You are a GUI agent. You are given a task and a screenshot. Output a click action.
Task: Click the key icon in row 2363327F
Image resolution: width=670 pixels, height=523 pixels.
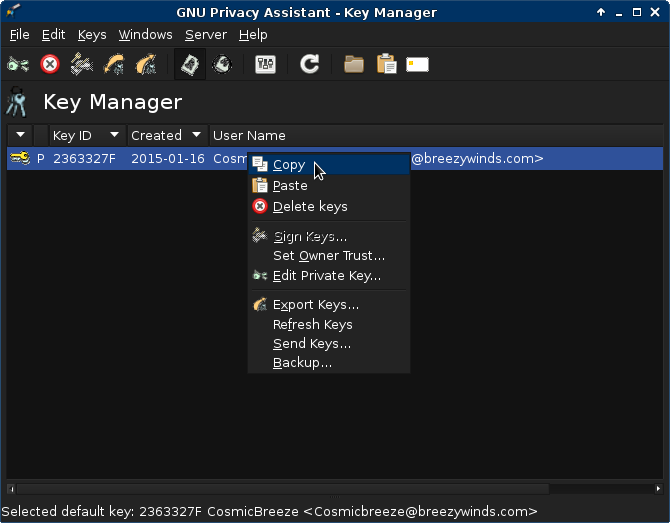(x=20, y=159)
